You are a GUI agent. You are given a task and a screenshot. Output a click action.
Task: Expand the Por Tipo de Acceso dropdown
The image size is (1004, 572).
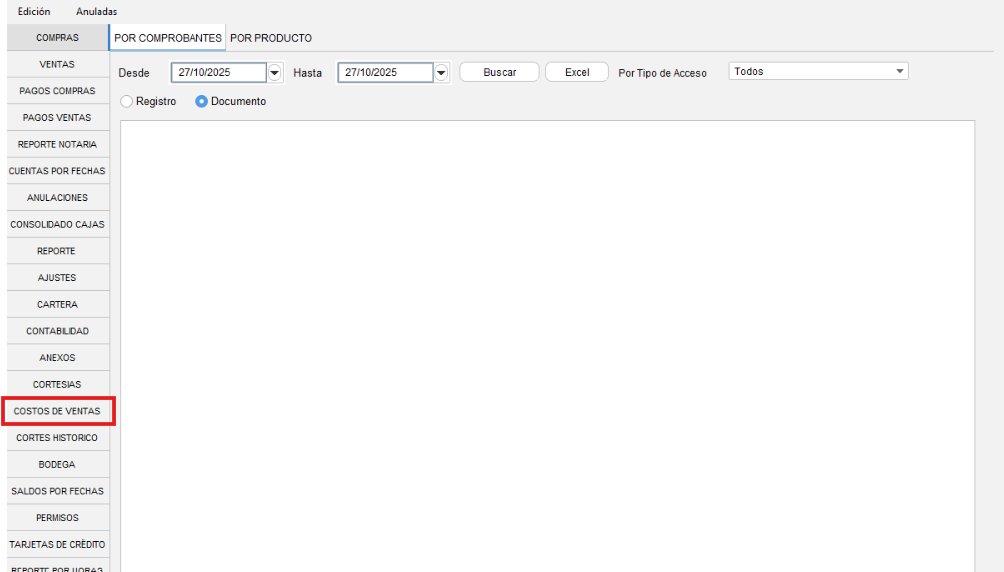tap(899, 72)
